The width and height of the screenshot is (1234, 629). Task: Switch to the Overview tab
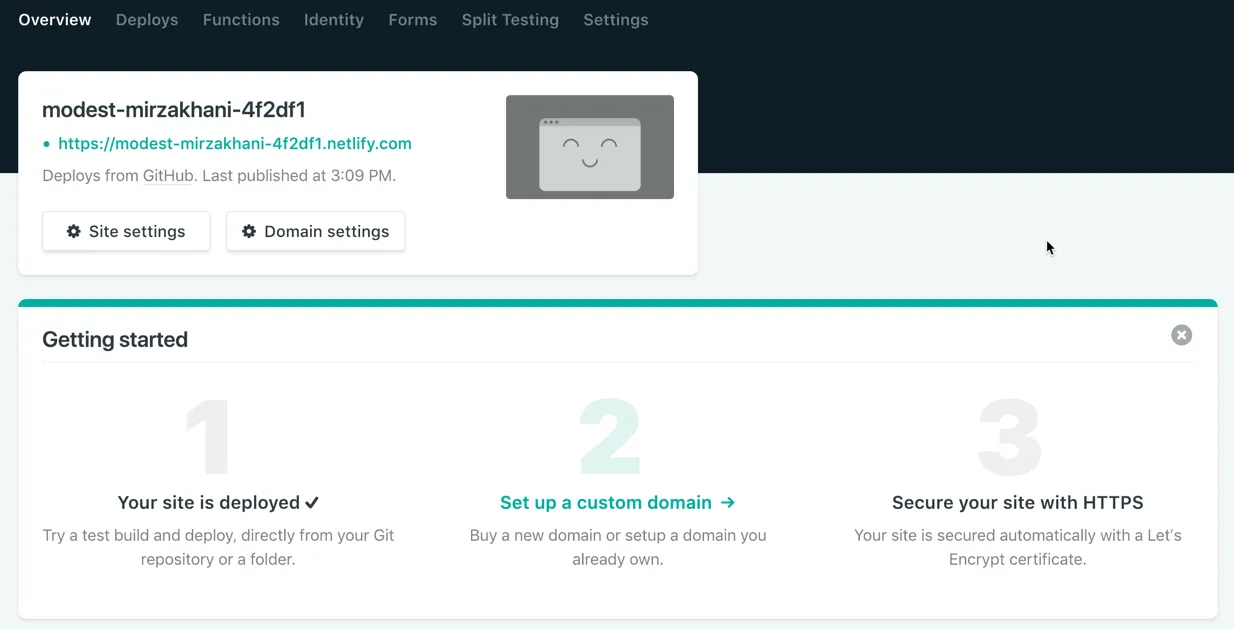[x=55, y=20]
